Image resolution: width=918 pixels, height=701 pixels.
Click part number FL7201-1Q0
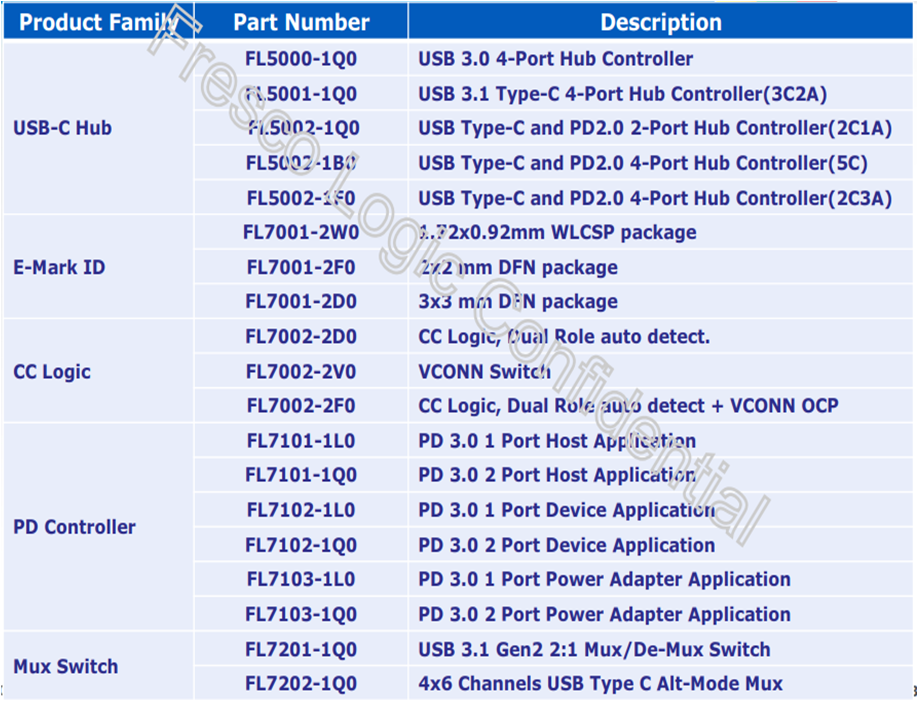(301, 649)
